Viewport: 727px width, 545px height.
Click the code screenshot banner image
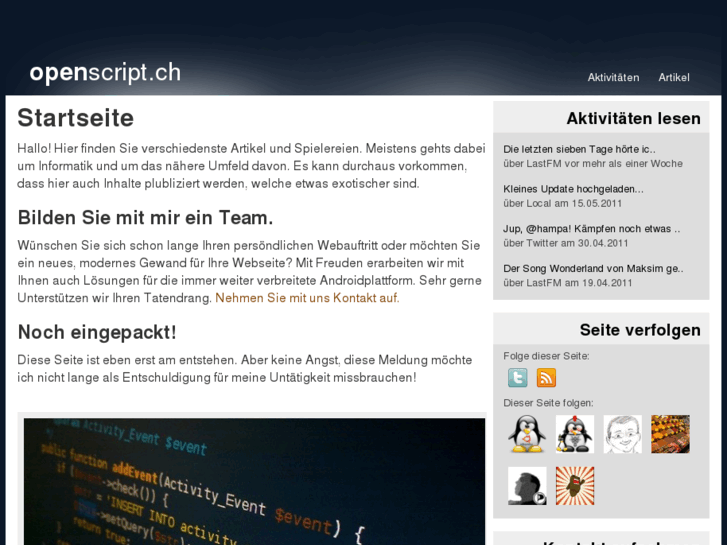(x=255, y=481)
